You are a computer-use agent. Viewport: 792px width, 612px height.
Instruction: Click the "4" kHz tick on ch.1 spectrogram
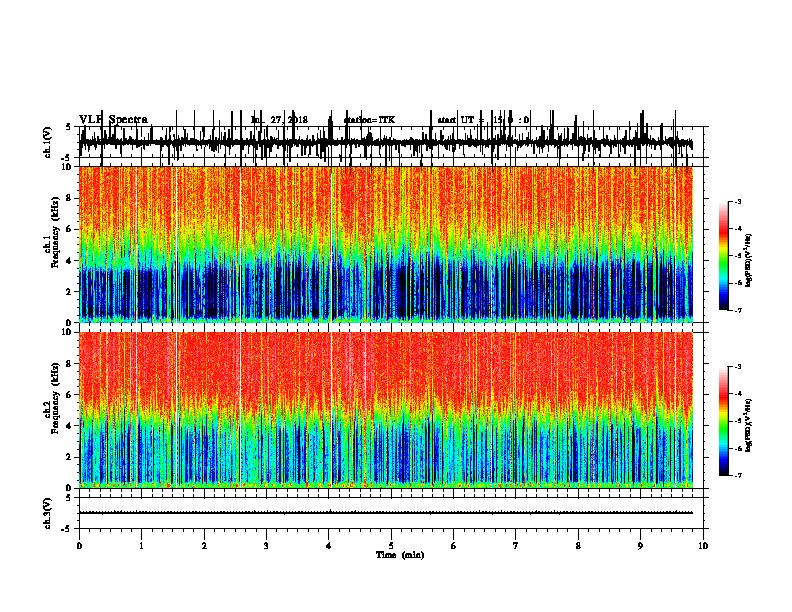pos(69,261)
